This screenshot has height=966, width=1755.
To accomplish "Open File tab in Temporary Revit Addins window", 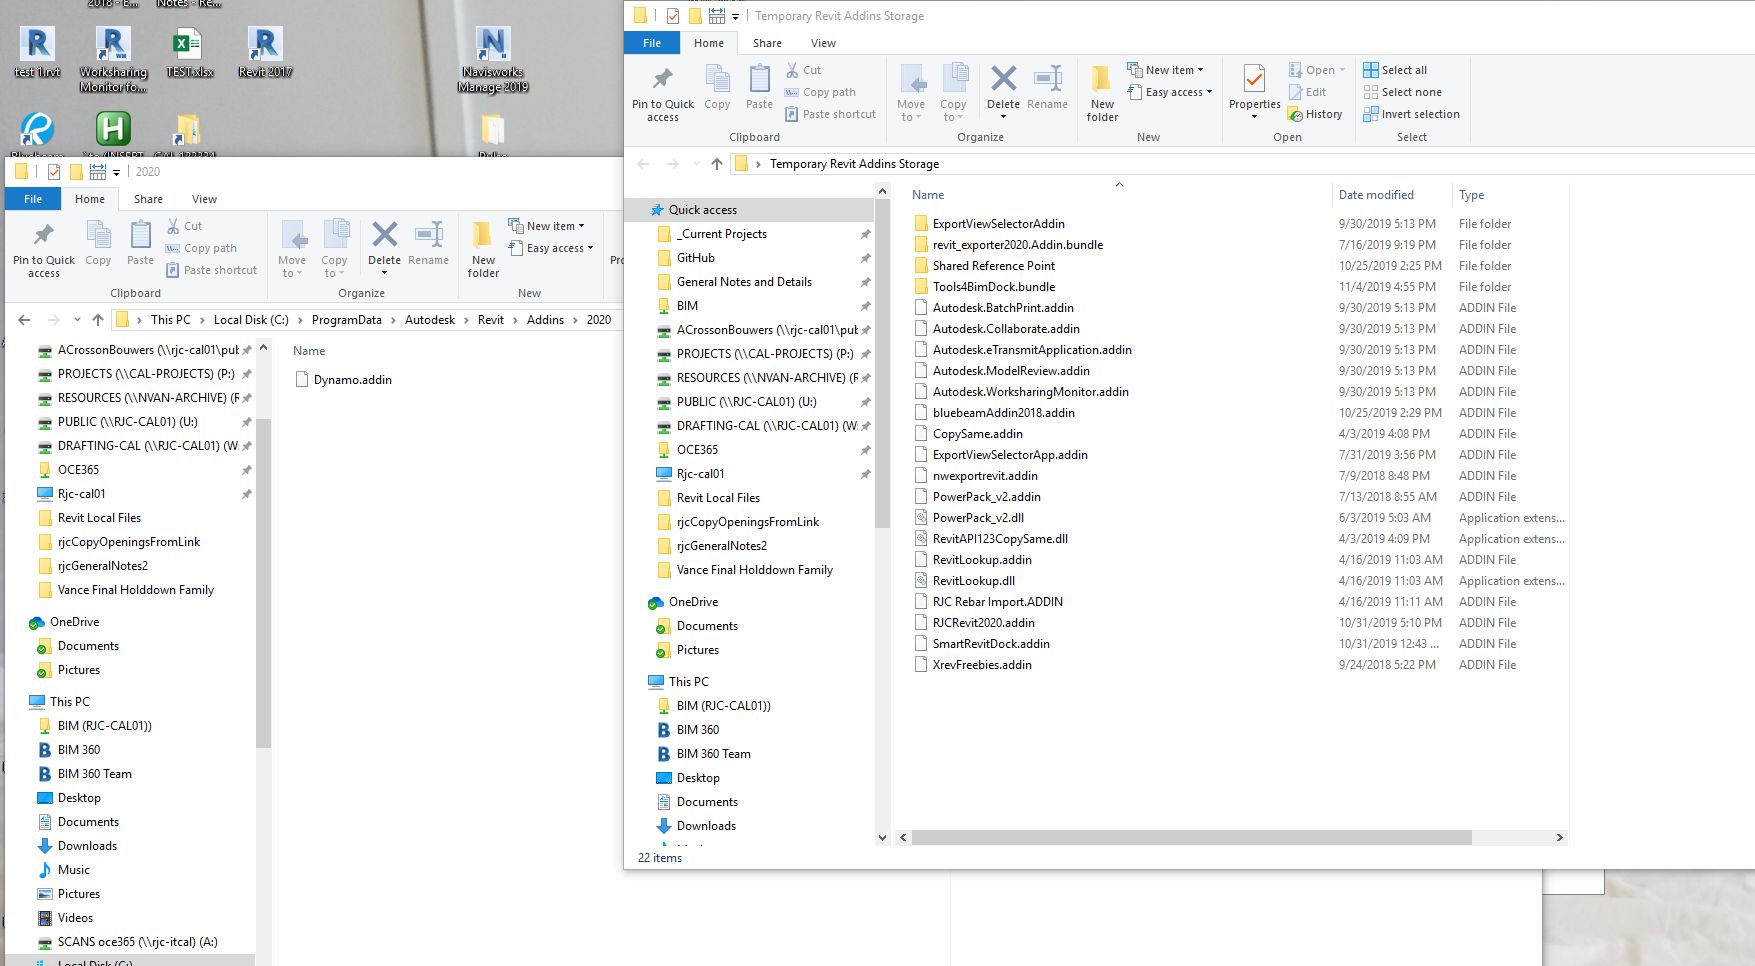I will click(652, 43).
